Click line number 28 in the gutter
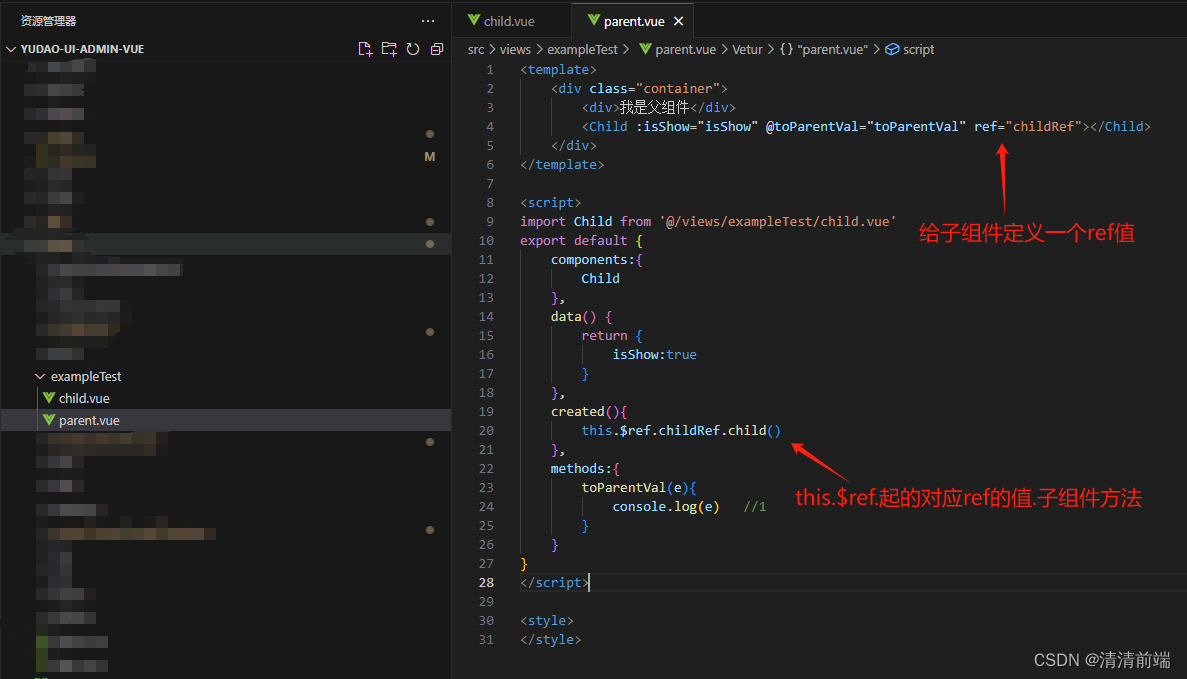The height and width of the screenshot is (679, 1187). point(486,583)
